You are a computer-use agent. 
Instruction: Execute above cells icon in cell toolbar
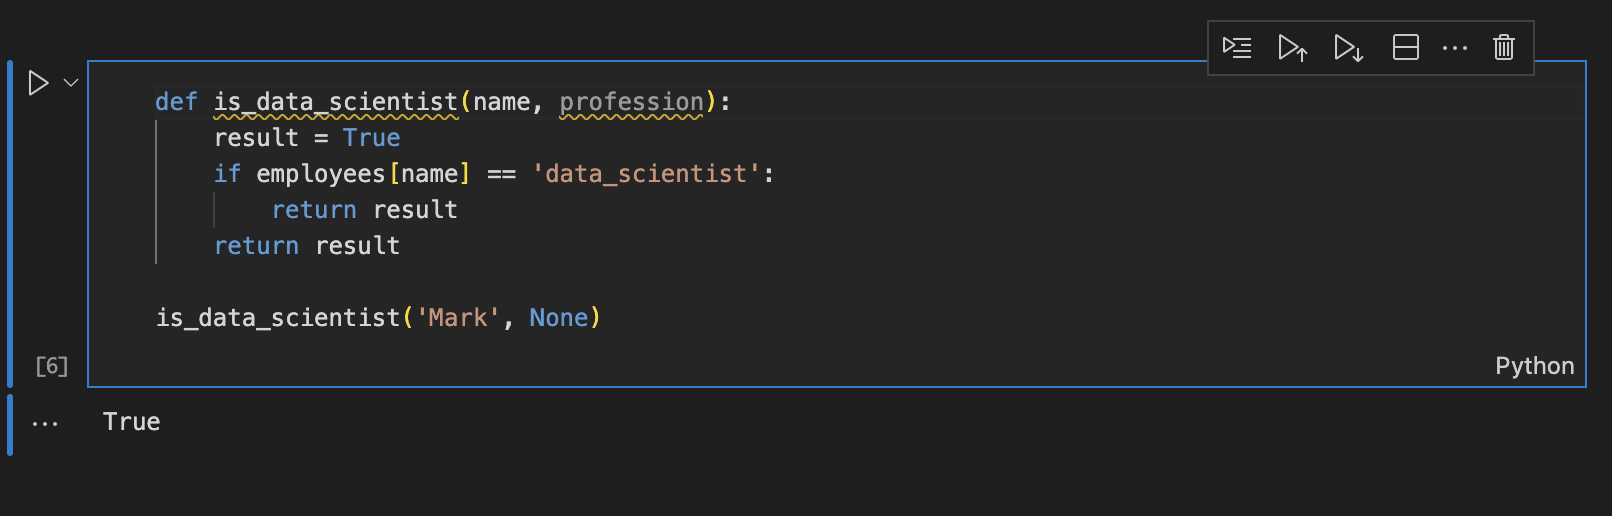pyautogui.click(x=1293, y=47)
